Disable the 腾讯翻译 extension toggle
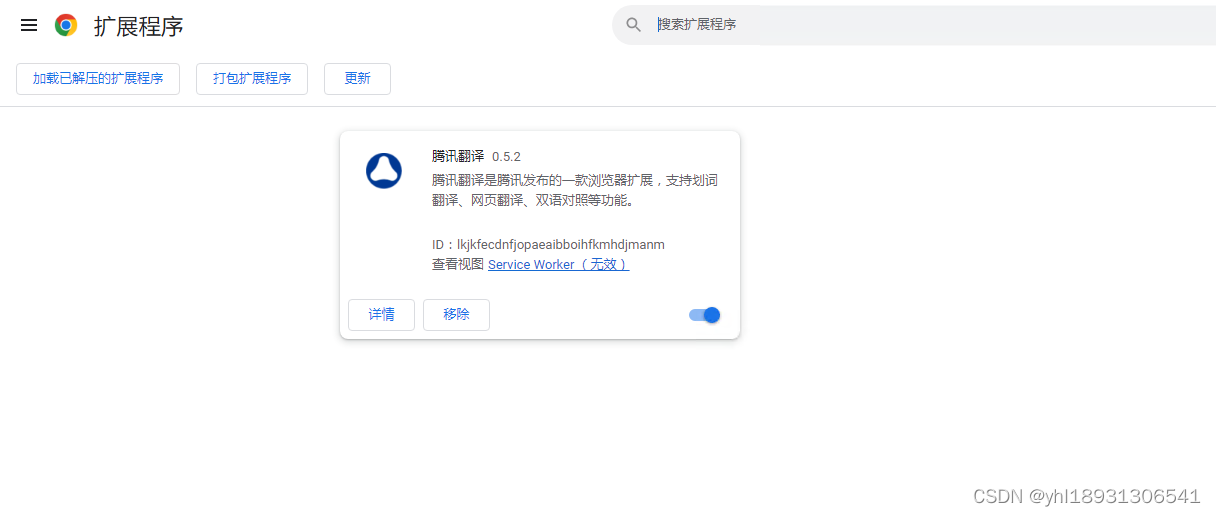Screen dimensions: 1216x516 coord(705,315)
